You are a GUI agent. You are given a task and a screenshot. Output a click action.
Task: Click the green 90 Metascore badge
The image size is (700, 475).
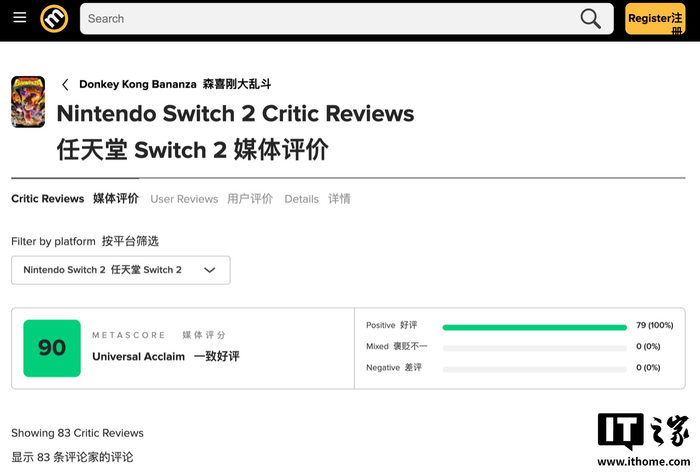point(52,348)
